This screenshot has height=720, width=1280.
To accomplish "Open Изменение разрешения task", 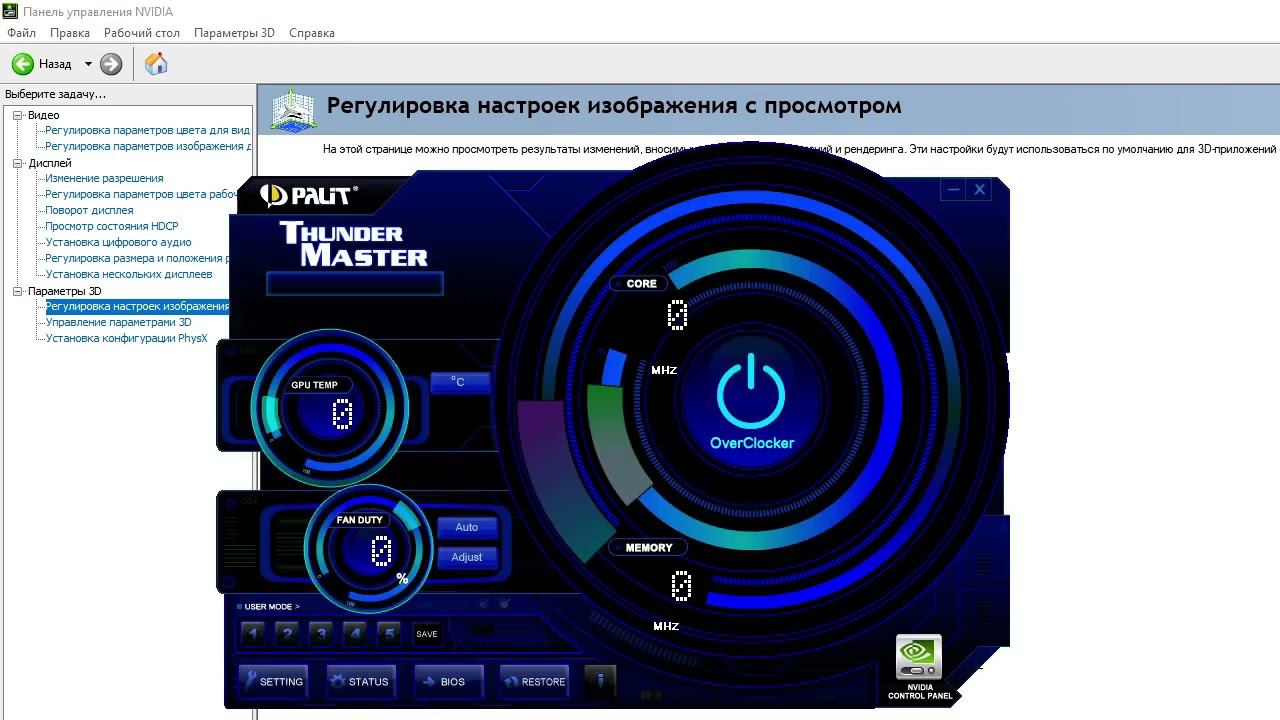I will [104, 178].
